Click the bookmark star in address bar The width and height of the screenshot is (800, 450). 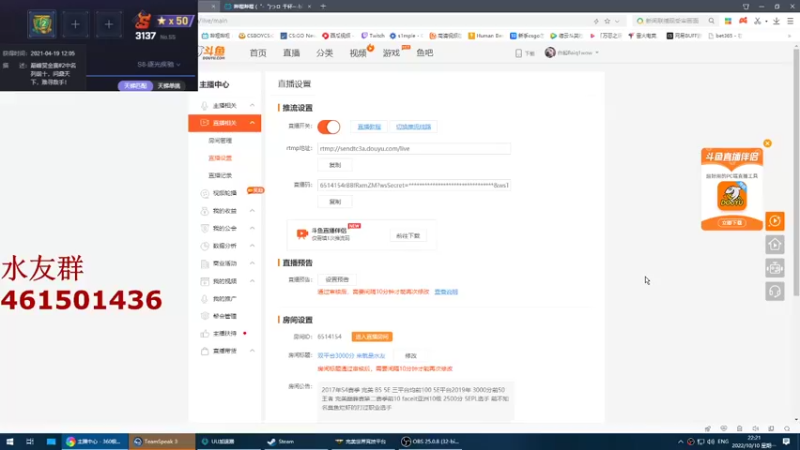pyautogui.click(x=607, y=21)
